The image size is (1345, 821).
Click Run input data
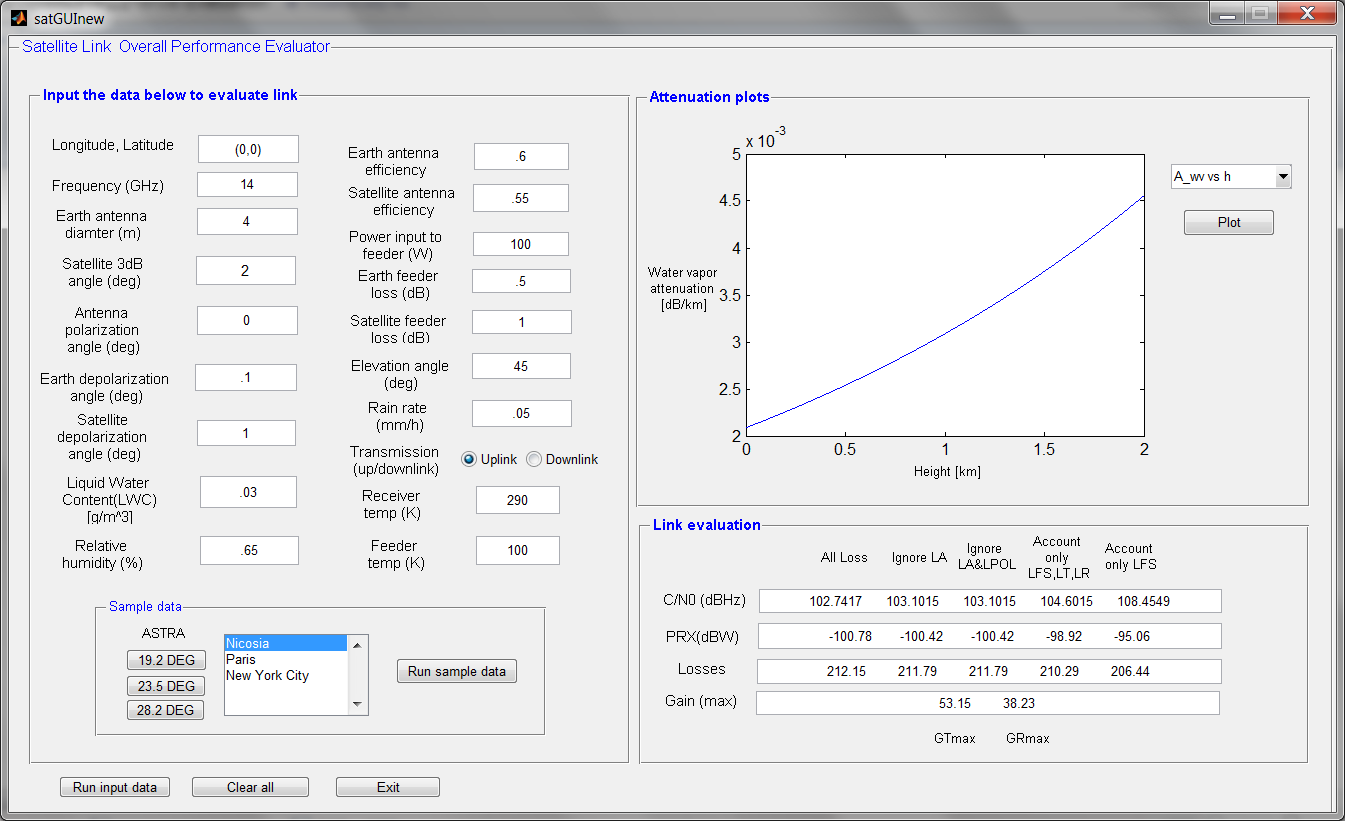click(x=114, y=787)
